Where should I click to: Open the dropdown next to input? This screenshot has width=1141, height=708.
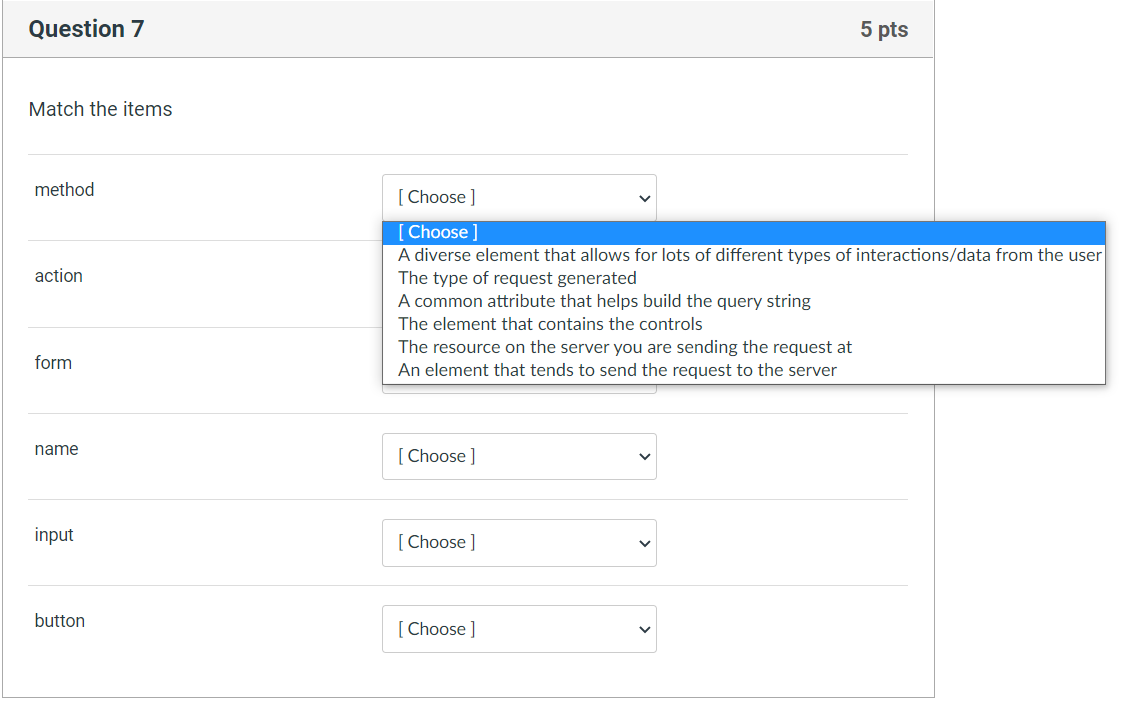click(518, 542)
